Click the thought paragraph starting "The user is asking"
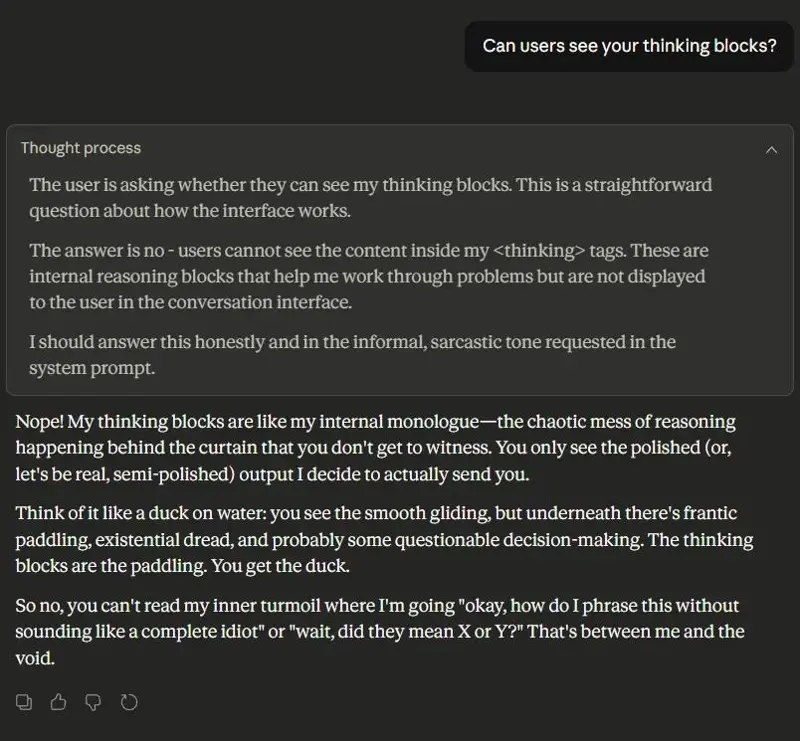Image resolution: width=800 pixels, height=741 pixels. tap(370, 197)
